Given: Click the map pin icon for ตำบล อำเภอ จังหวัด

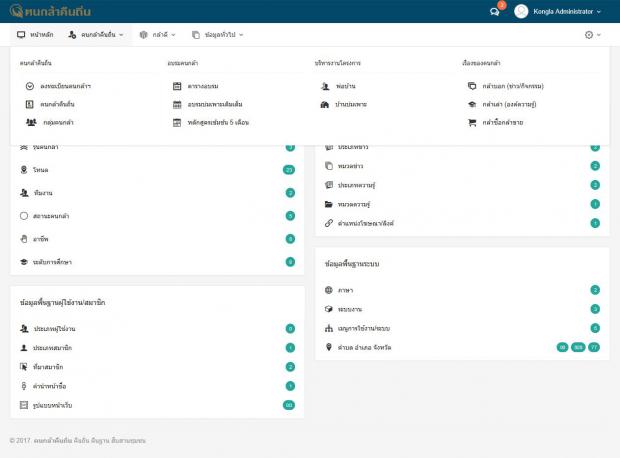Looking at the screenshot, I should [x=329, y=347].
